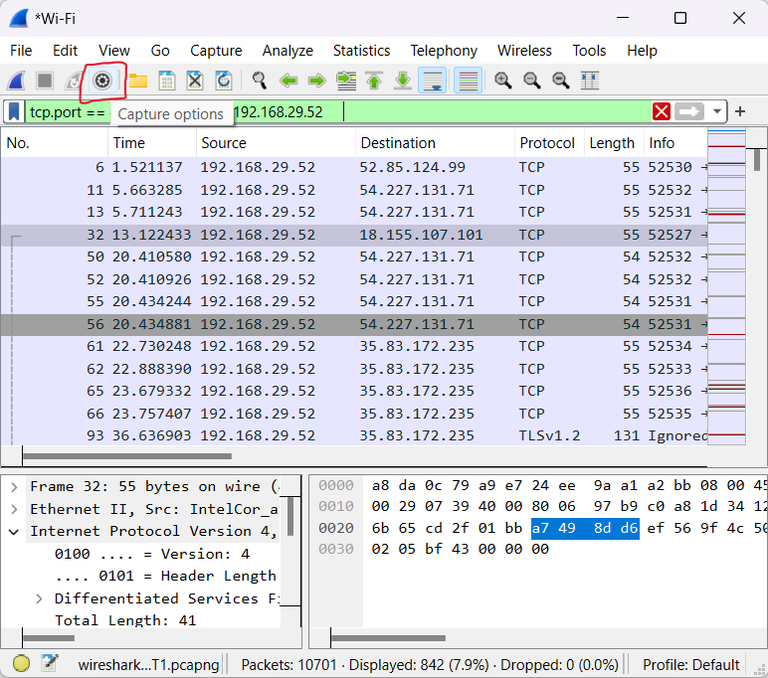Click Profile: Default in status bar
Image resolution: width=768 pixels, height=678 pixels.
point(691,664)
